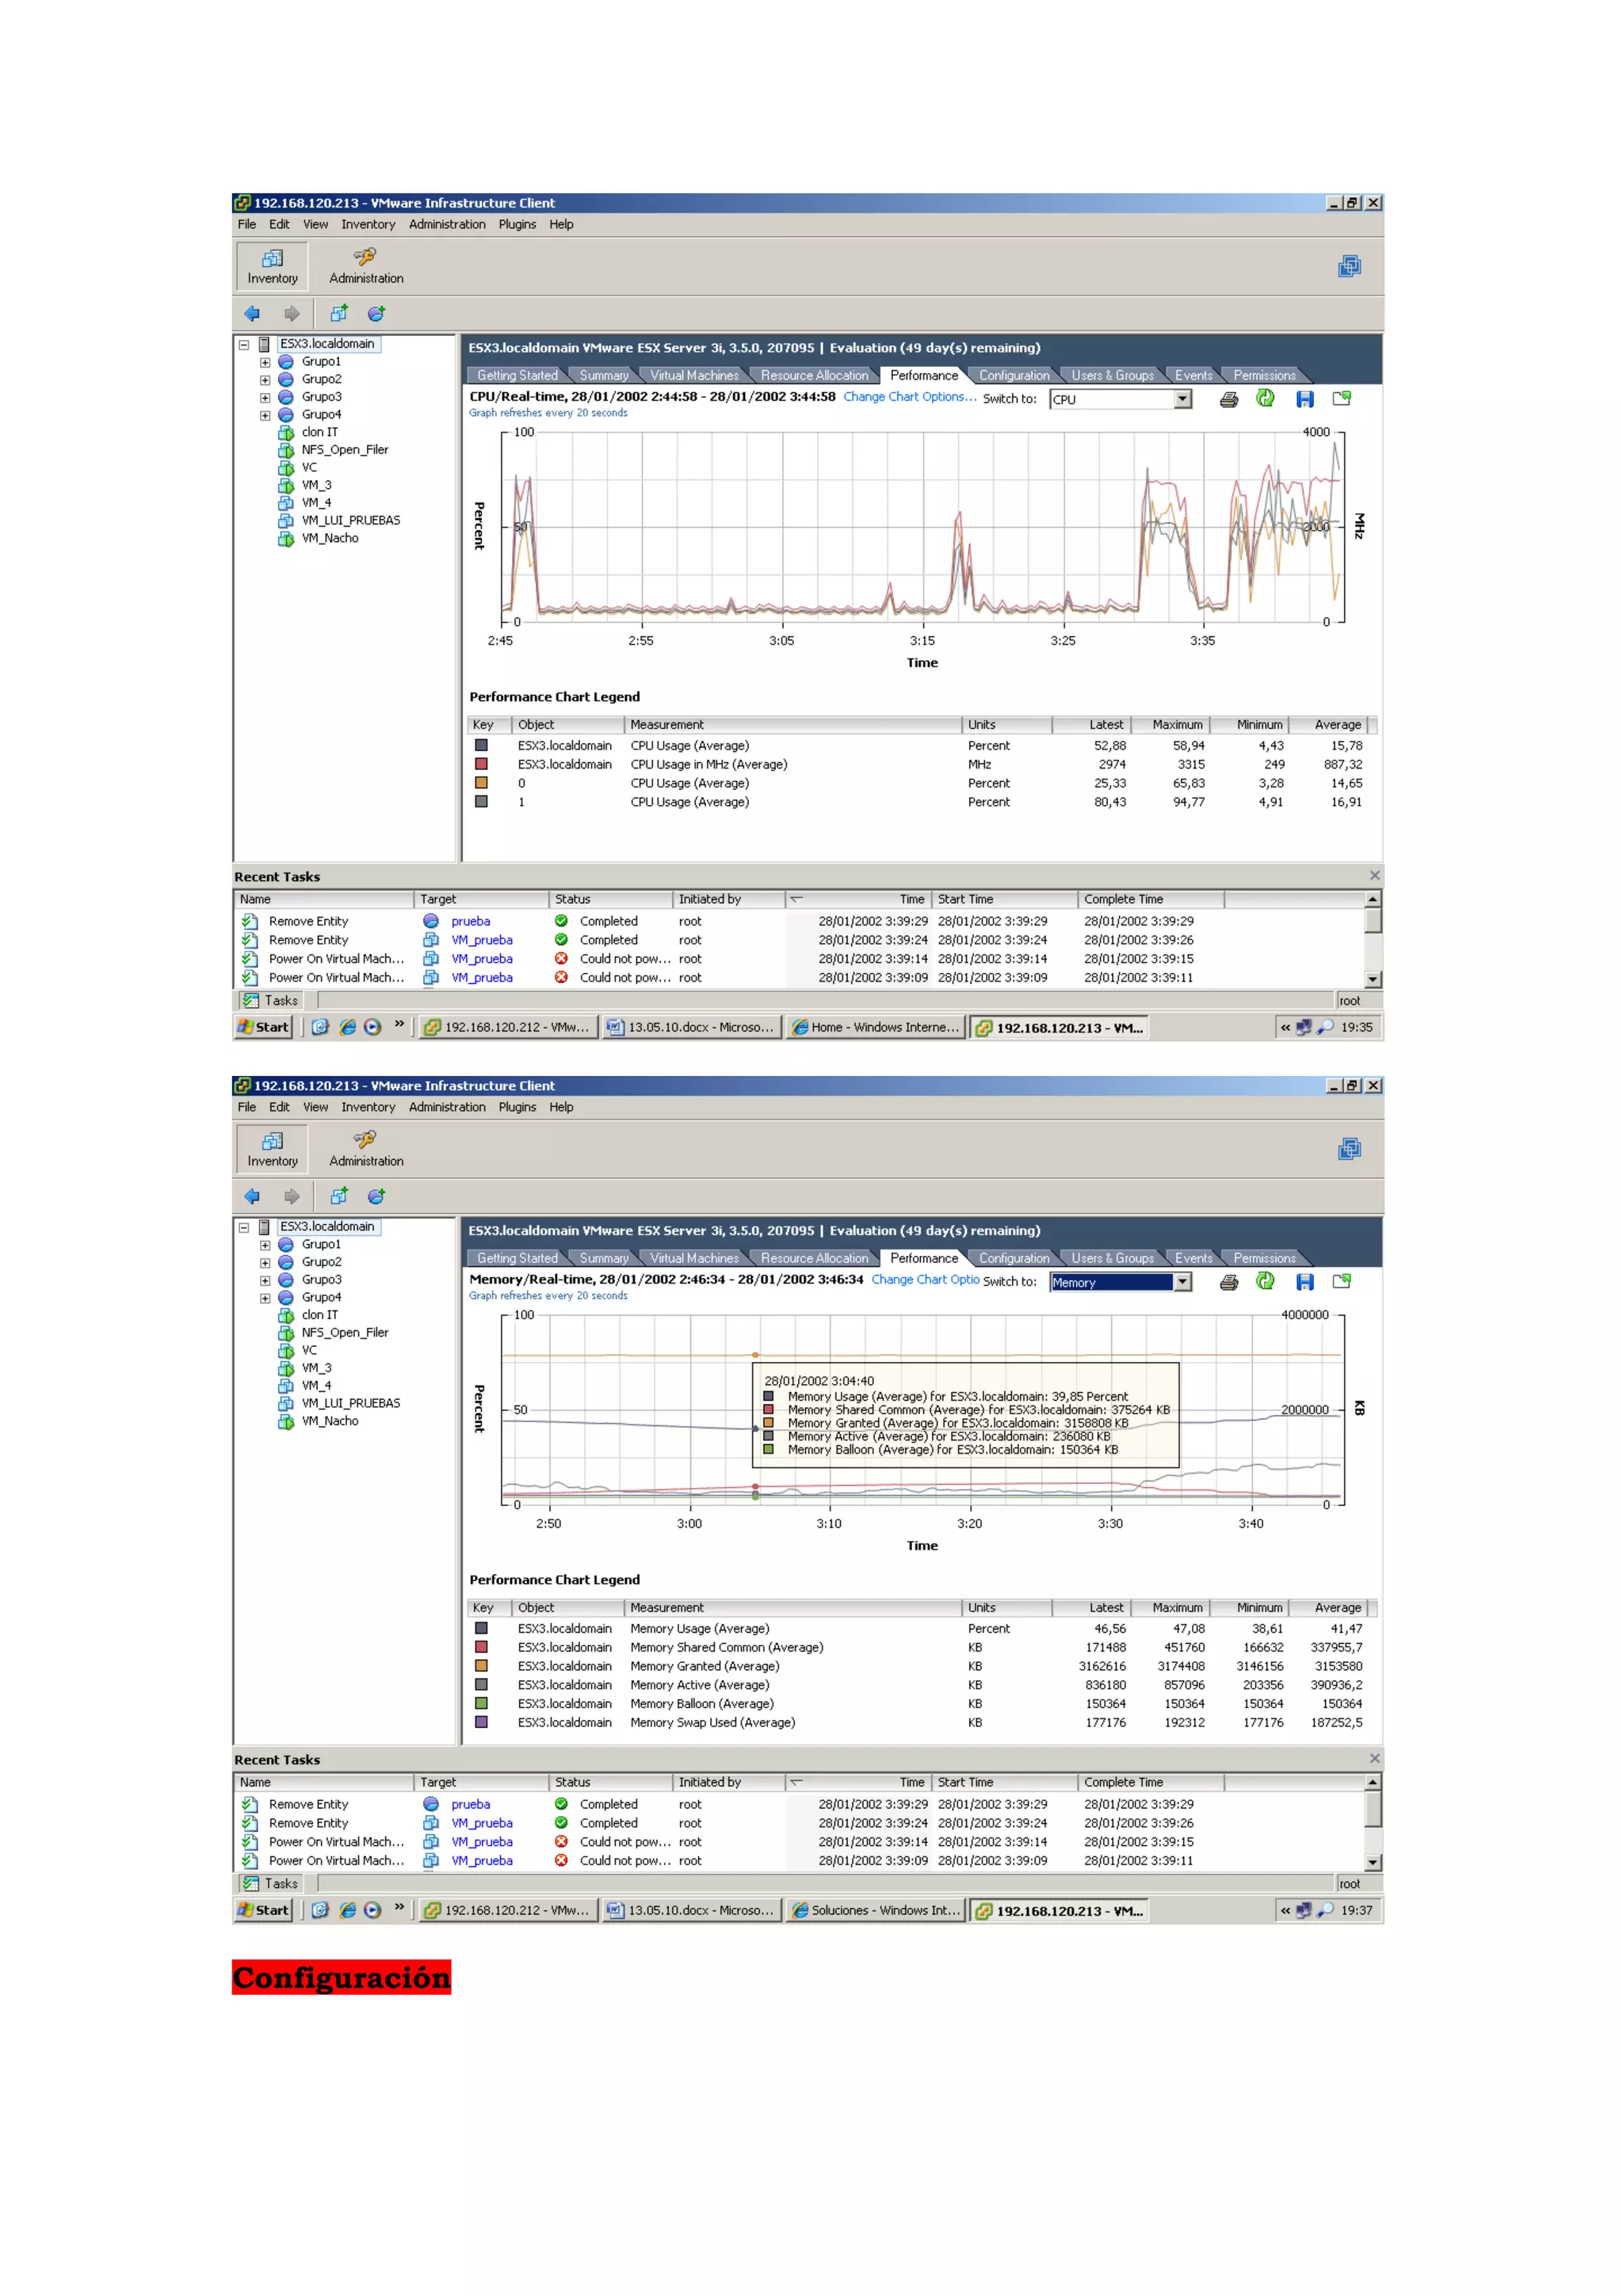
Task: Open the NFS_Open_Filer VM in the CPU chart window's tree
Action: (x=344, y=450)
